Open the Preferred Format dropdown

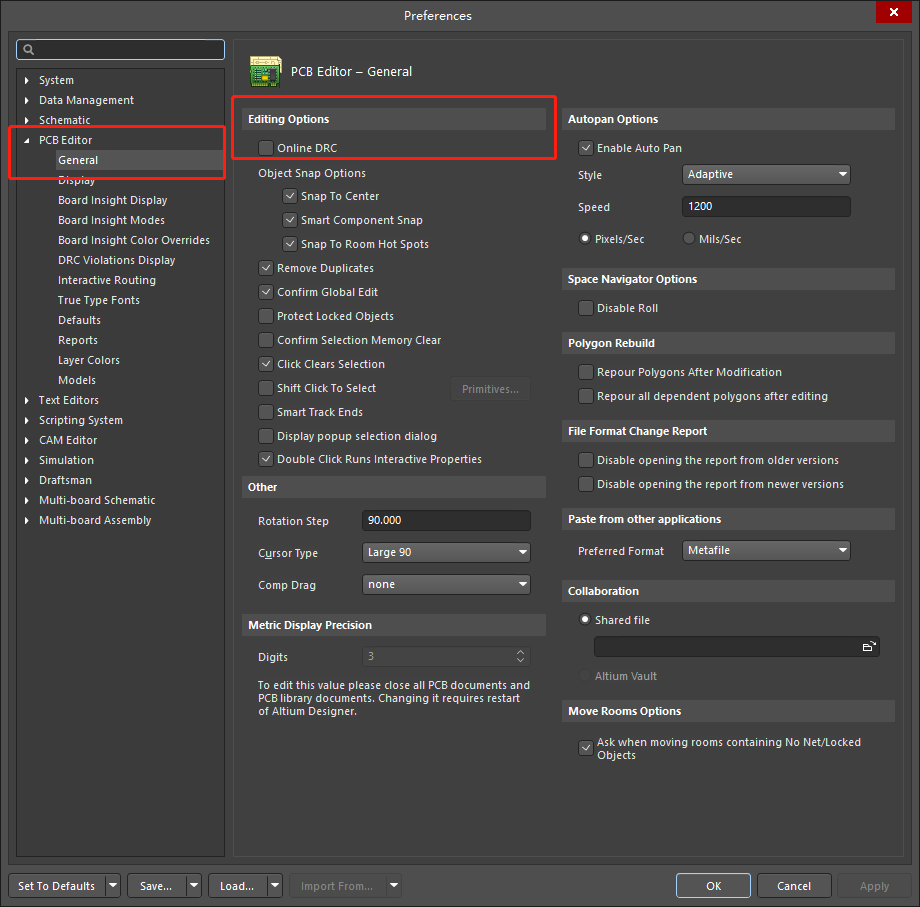pos(766,550)
